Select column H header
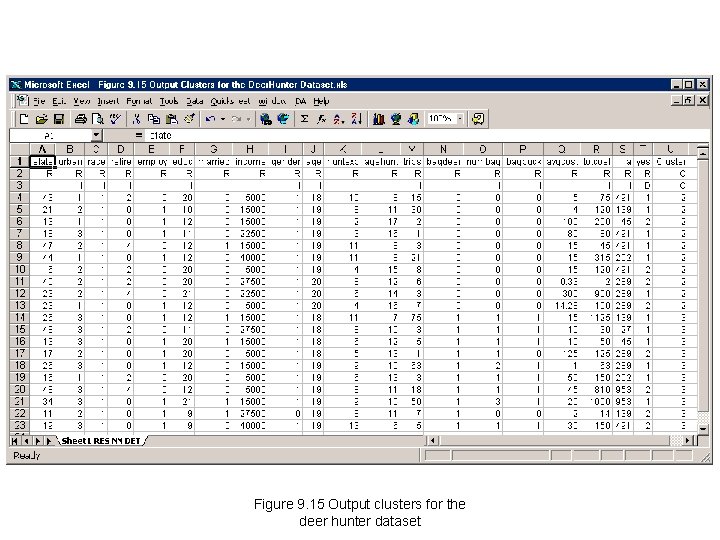The width and height of the screenshot is (720, 540). tap(250, 149)
